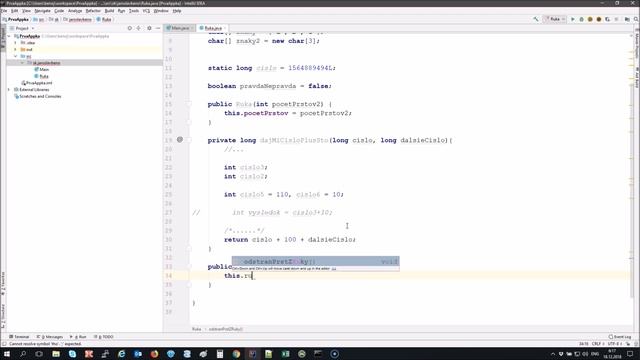Open Firefox from the taskbar
The width and height of the screenshot is (640, 360).
[154, 354]
